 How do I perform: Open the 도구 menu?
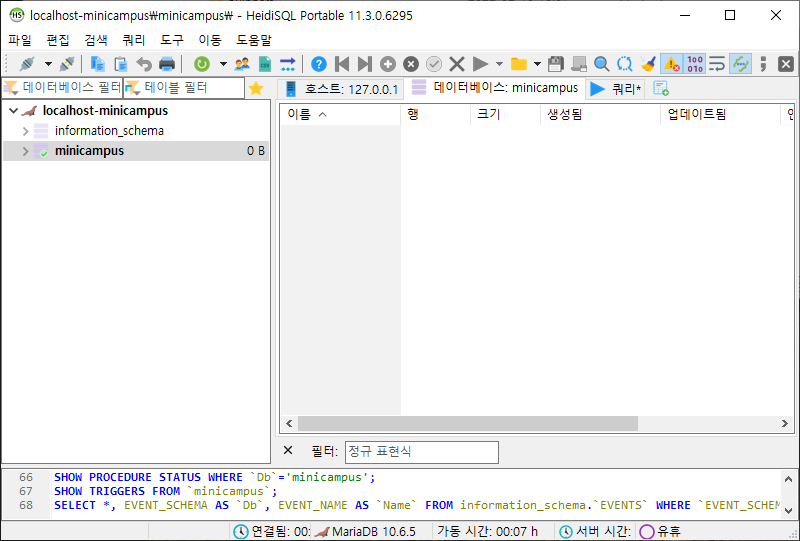172,40
